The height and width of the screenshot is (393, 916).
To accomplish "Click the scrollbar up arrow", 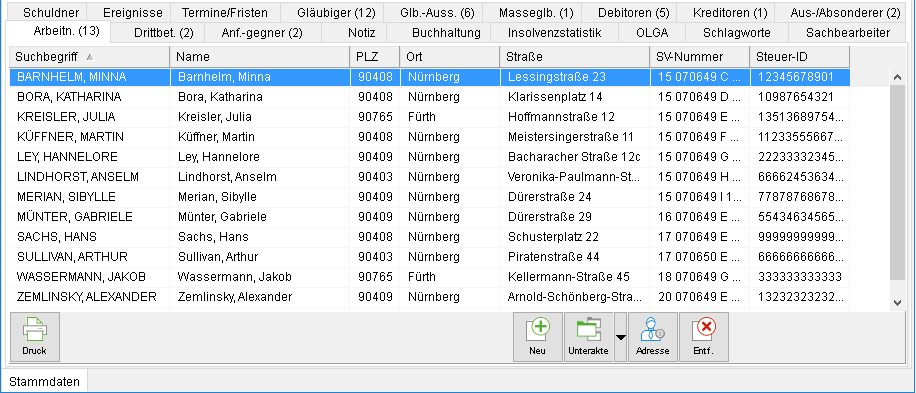I will click(898, 76).
